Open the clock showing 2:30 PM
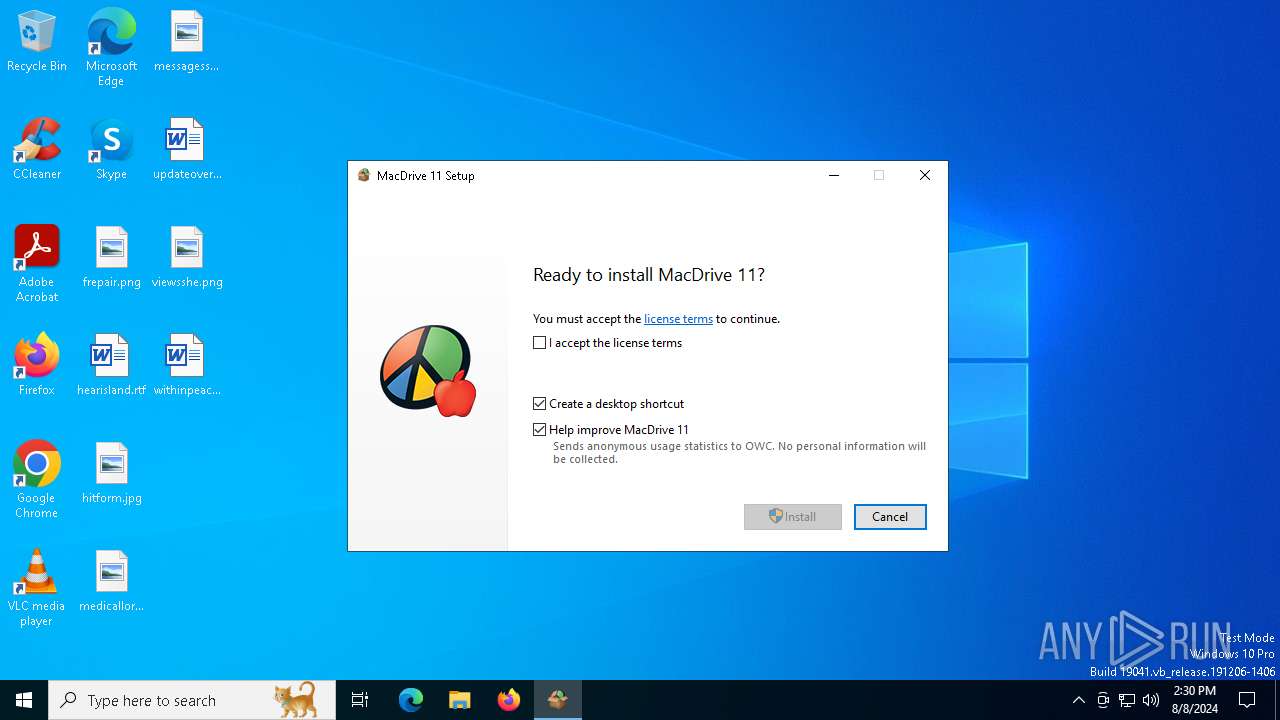This screenshot has height=720, width=1280. pos(1195,700)
